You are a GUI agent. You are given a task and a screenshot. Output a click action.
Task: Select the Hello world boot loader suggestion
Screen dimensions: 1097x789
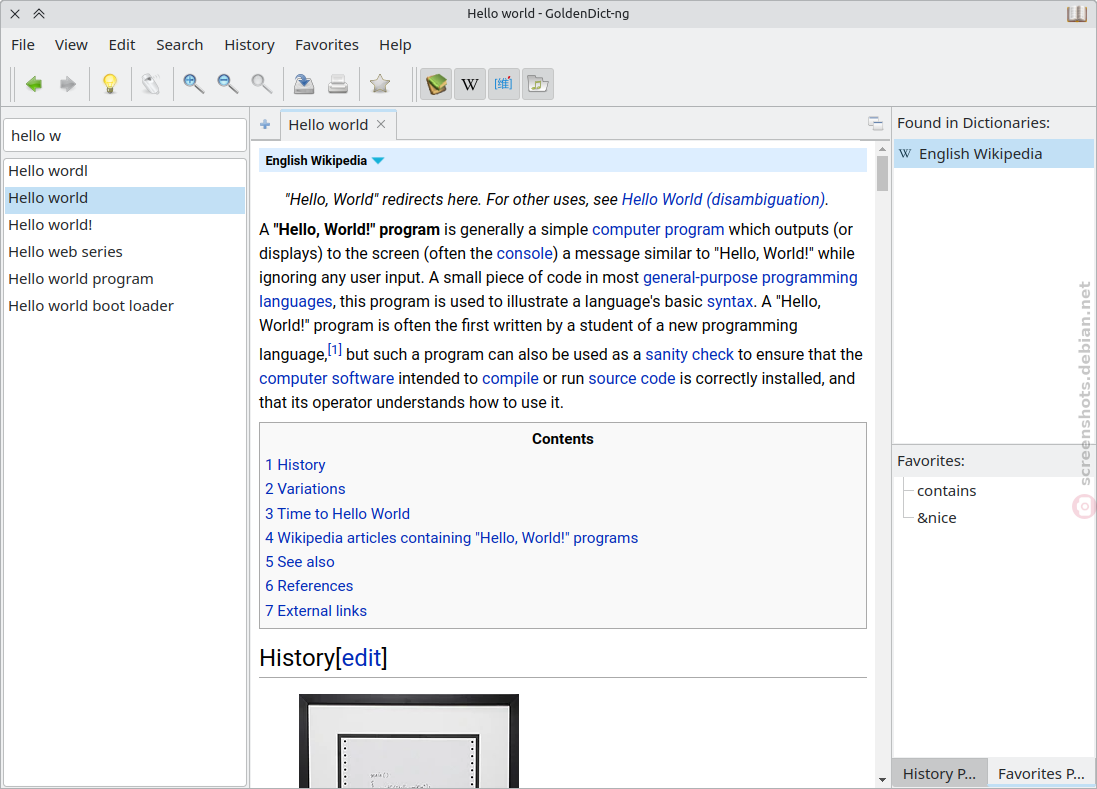[125, 306]
